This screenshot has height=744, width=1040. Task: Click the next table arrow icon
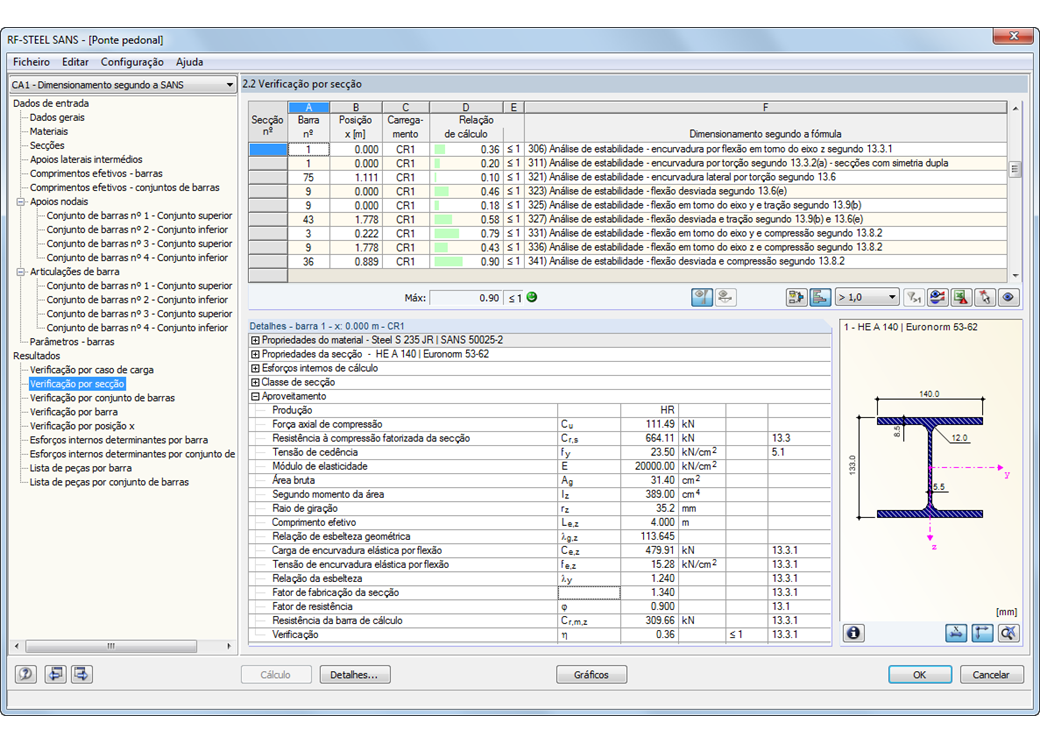[x=82, y=674]
